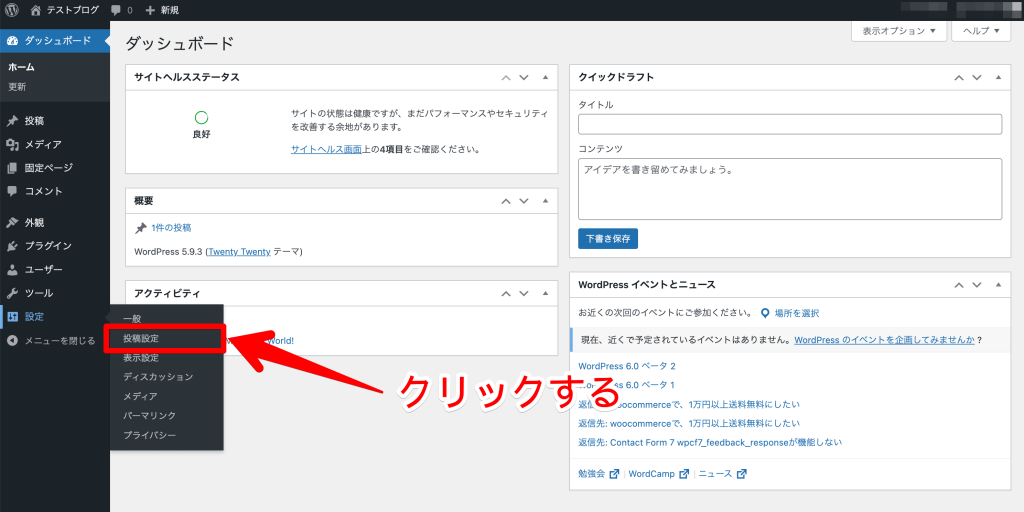Collapse the WordPress イベントとニュース panel
This screenshot has height=512, width=1024.
[998, 285]
